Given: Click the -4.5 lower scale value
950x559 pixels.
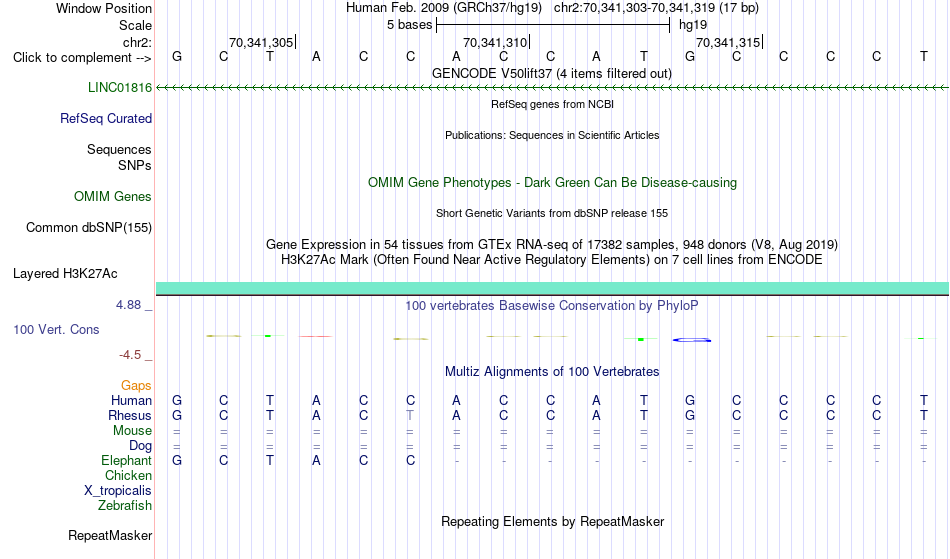Looking at the screenshot, I should tap(130, 355).
